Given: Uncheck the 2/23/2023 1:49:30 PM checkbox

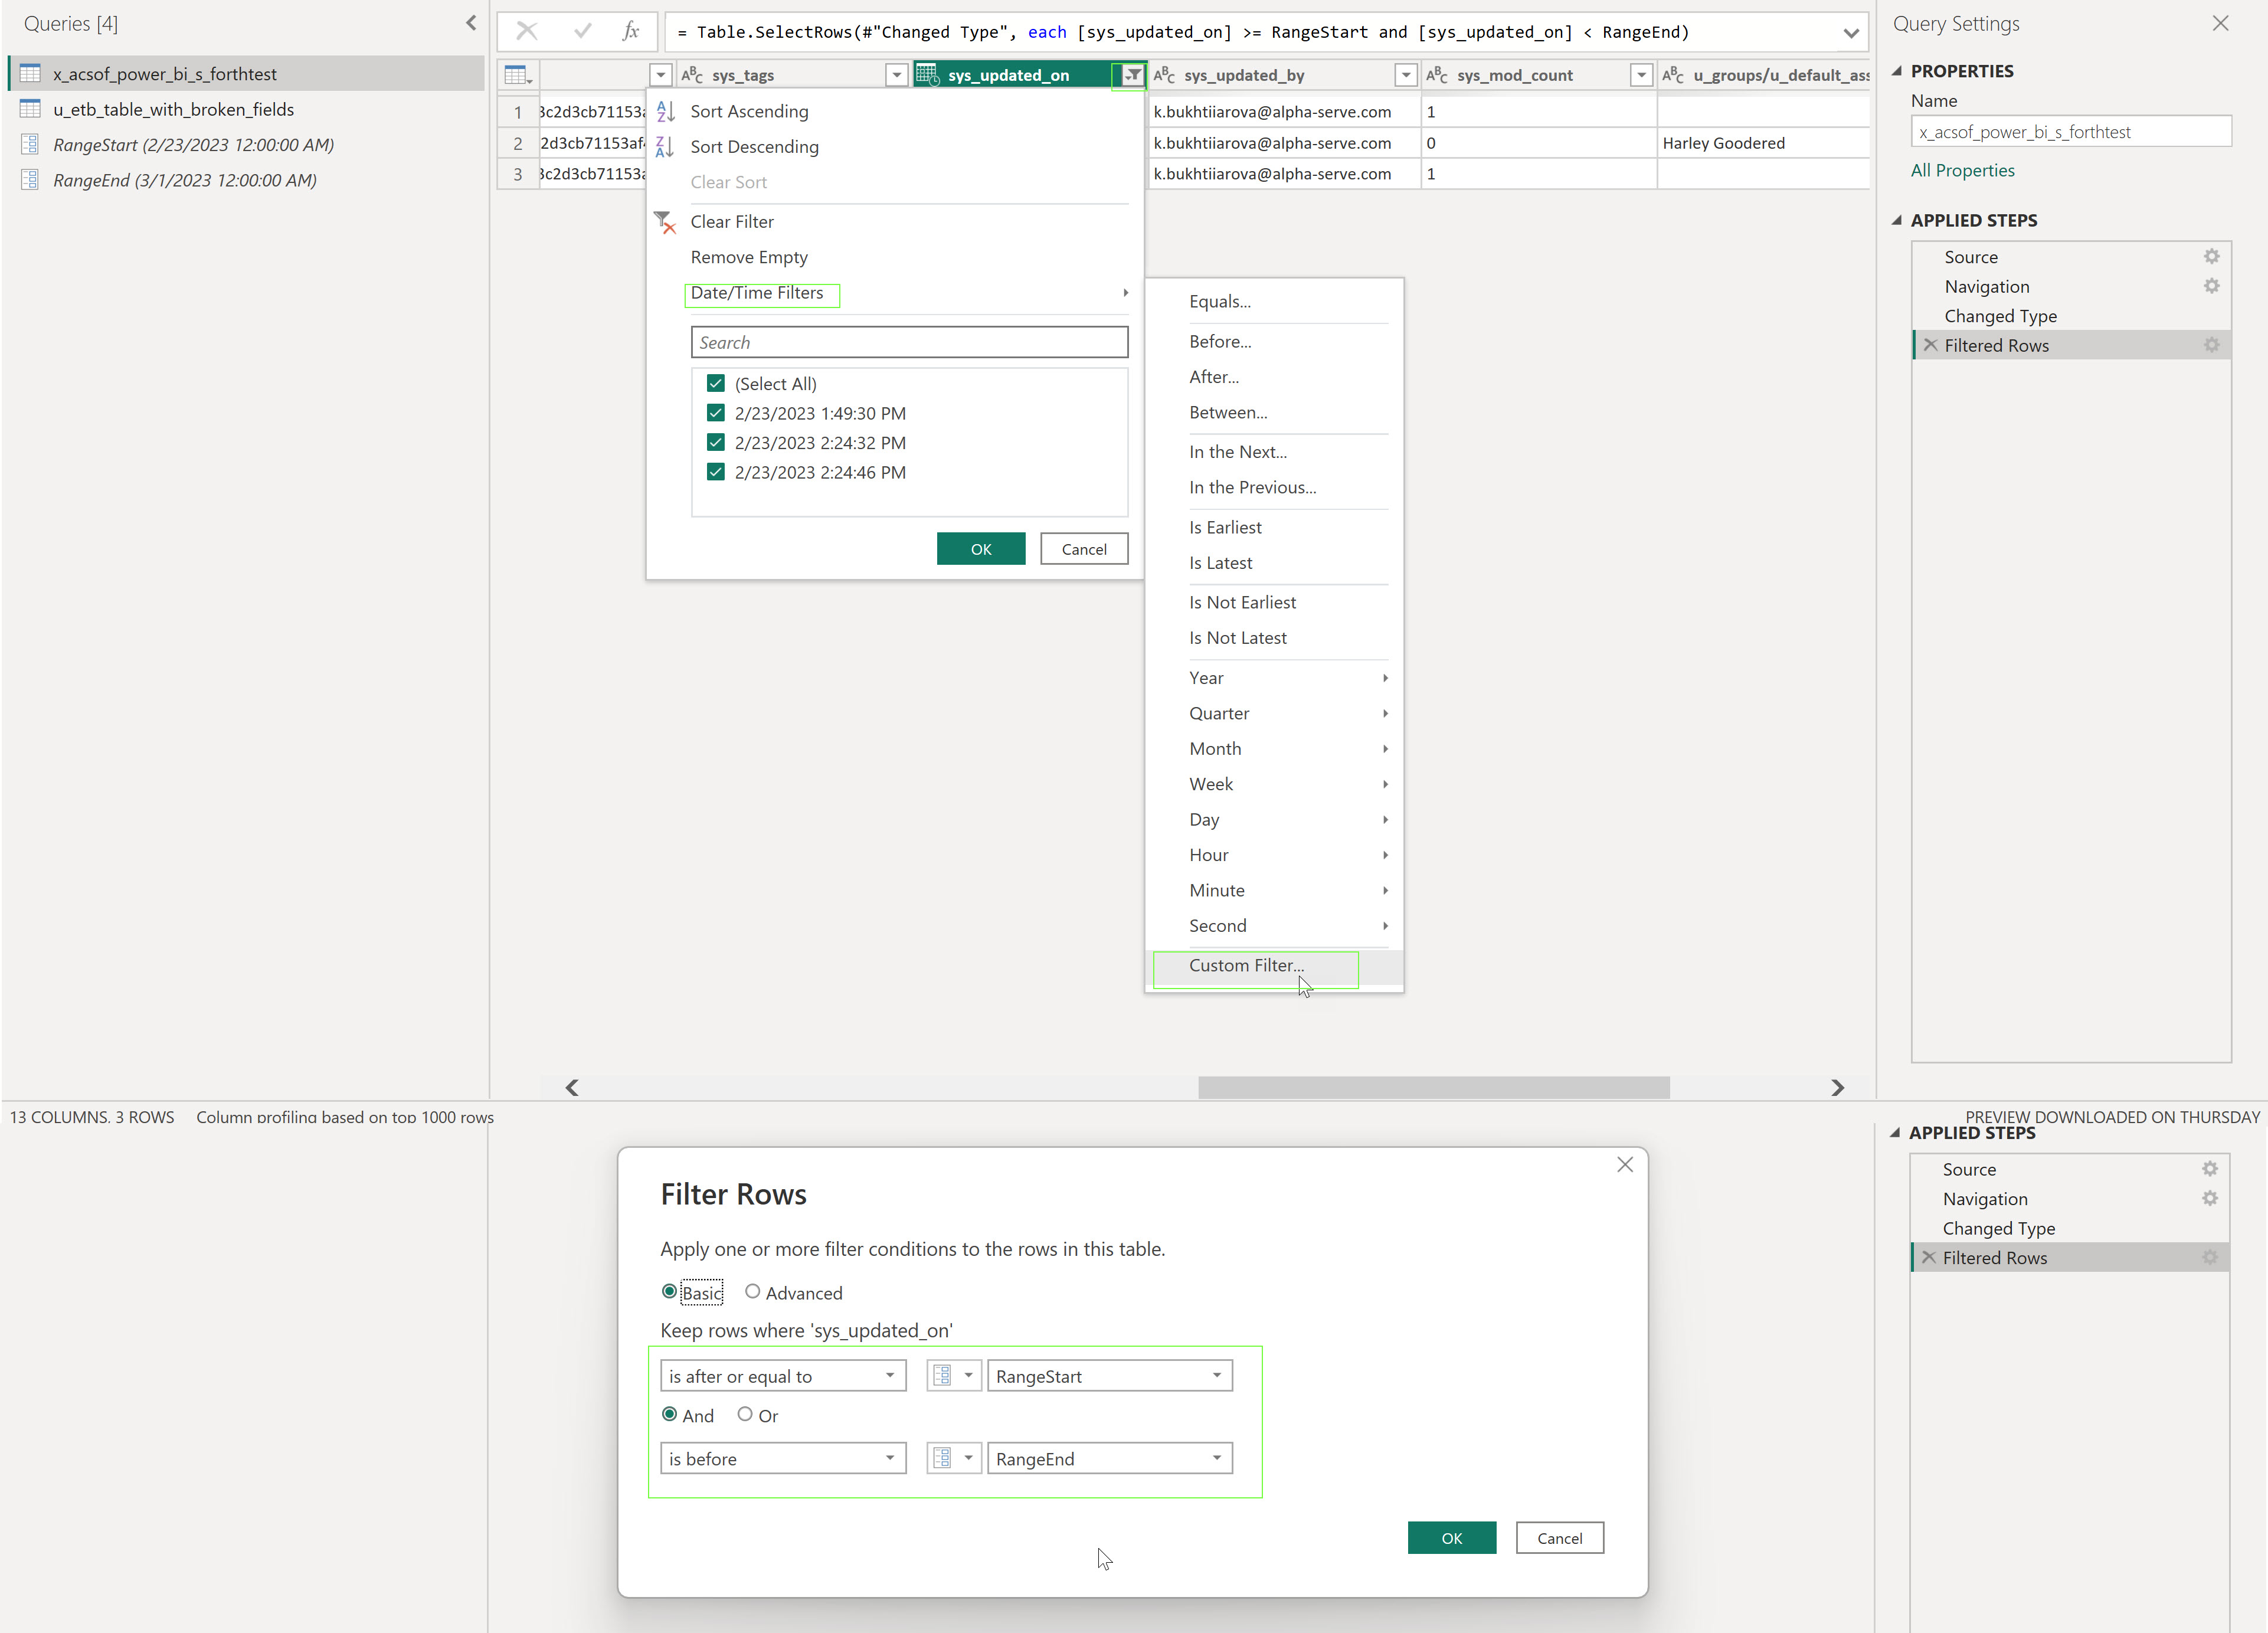Looking at the screenshot, I should click(x=715, y=413).
